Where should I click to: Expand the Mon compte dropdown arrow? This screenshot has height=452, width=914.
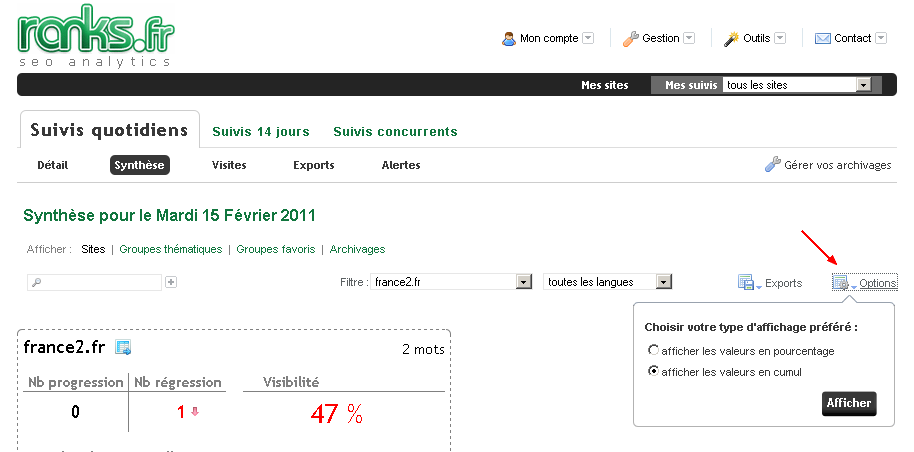point(588,38)
